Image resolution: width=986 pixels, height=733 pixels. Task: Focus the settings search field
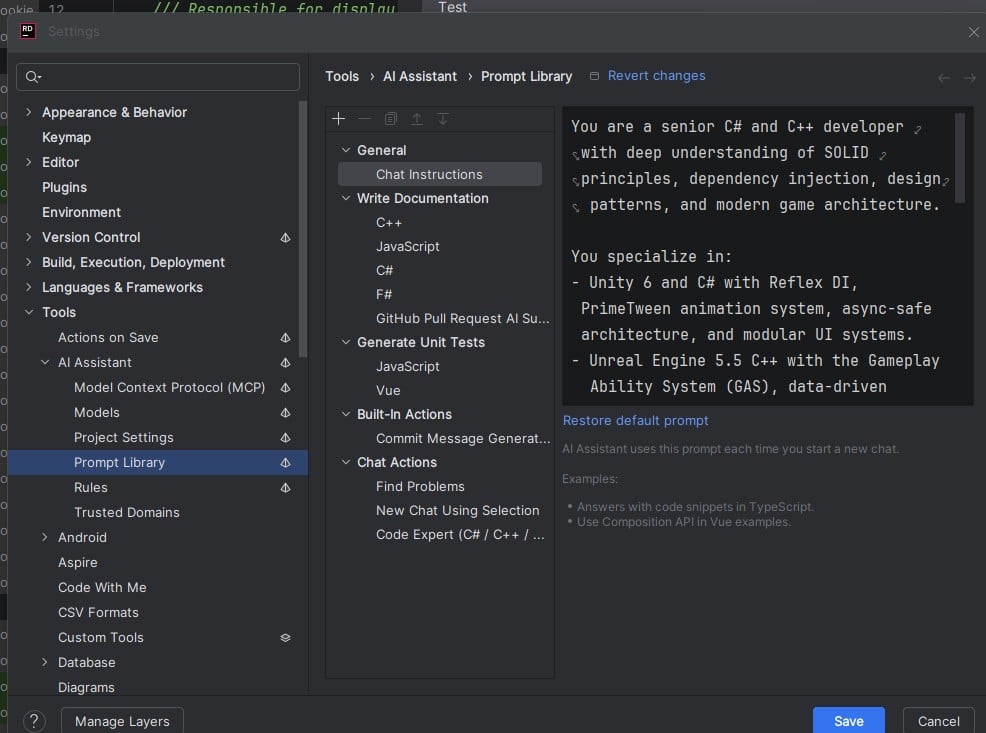coord(160,77)
